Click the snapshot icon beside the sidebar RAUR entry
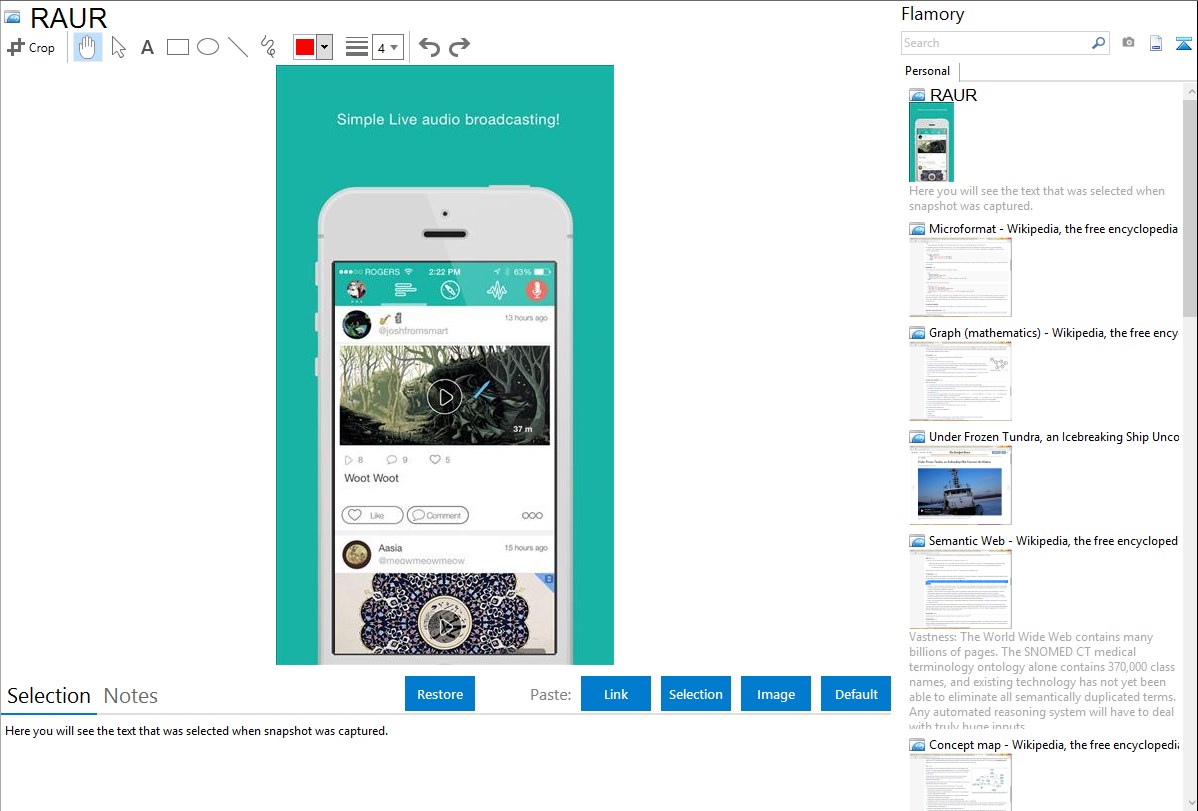1198x811 pixels. (x=917, y=96)
